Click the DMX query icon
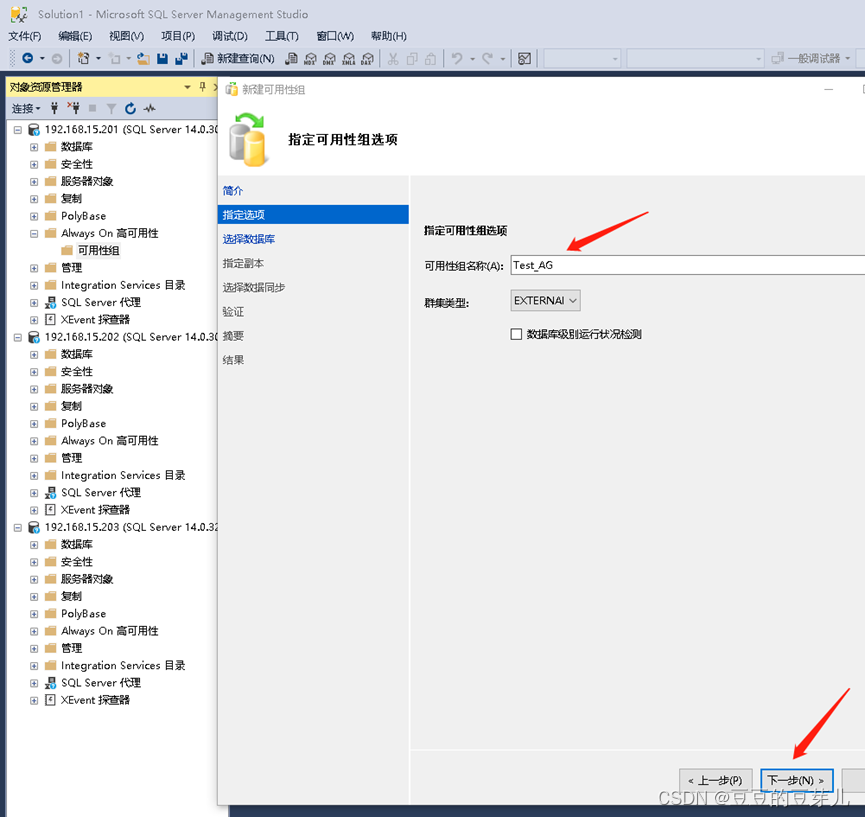Screen dimensions: 865x817 click(329, 58)
